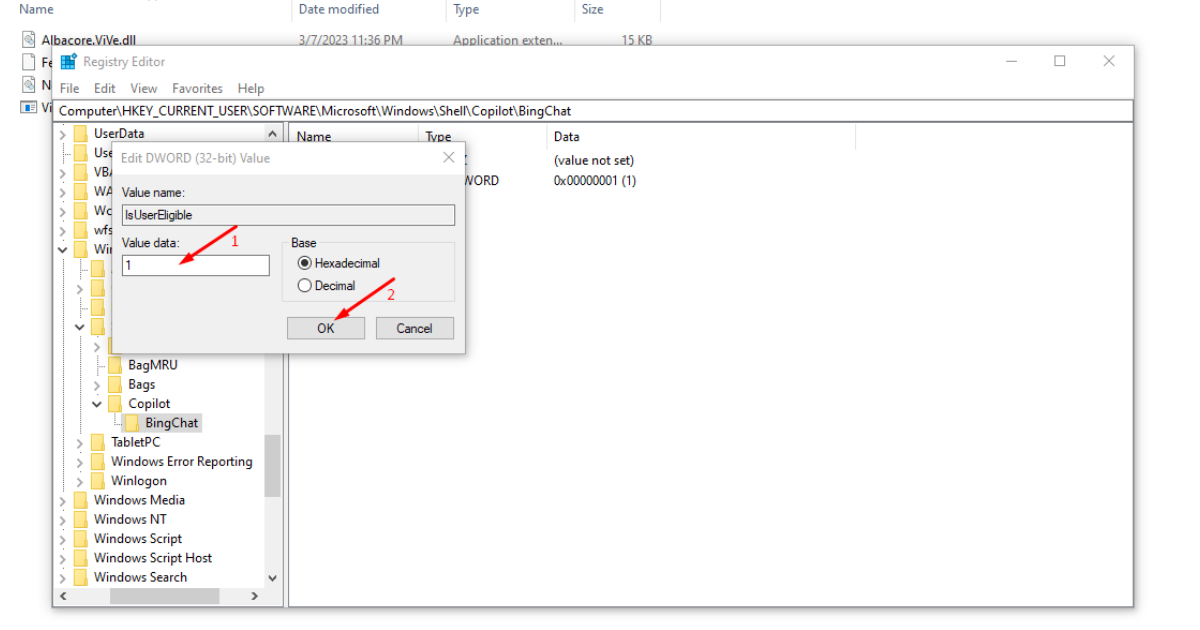
Task: Expand the Windows Script Host tree node
Action: (63, 558)
